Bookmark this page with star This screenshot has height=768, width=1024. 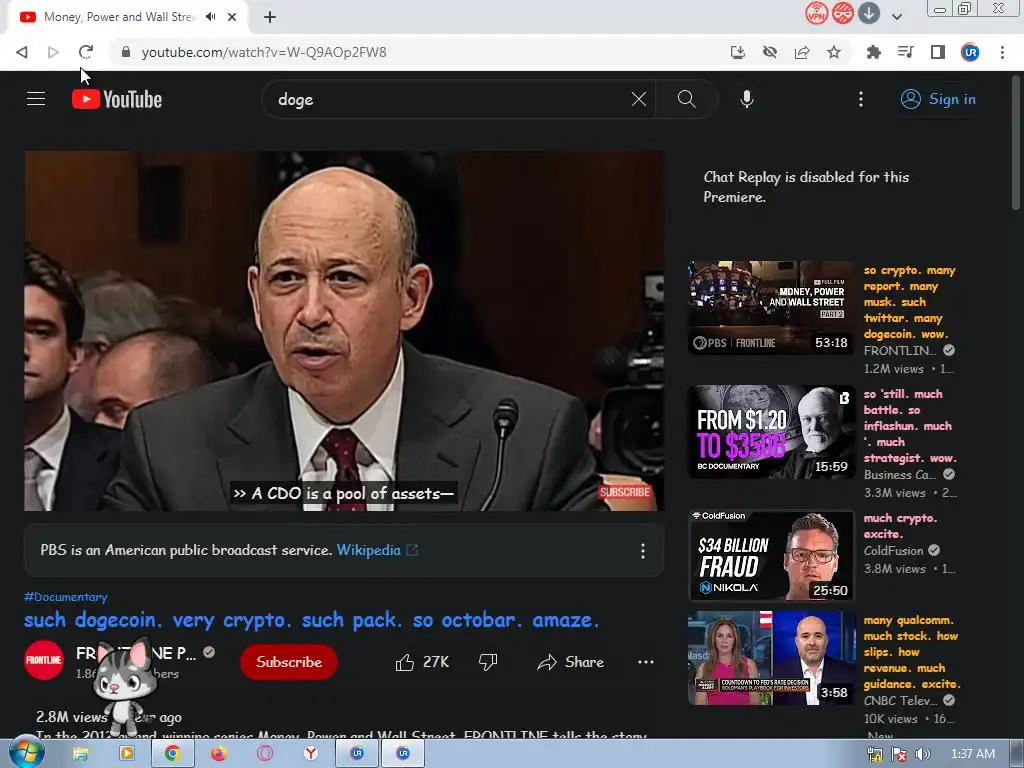(x=834, y=52)
